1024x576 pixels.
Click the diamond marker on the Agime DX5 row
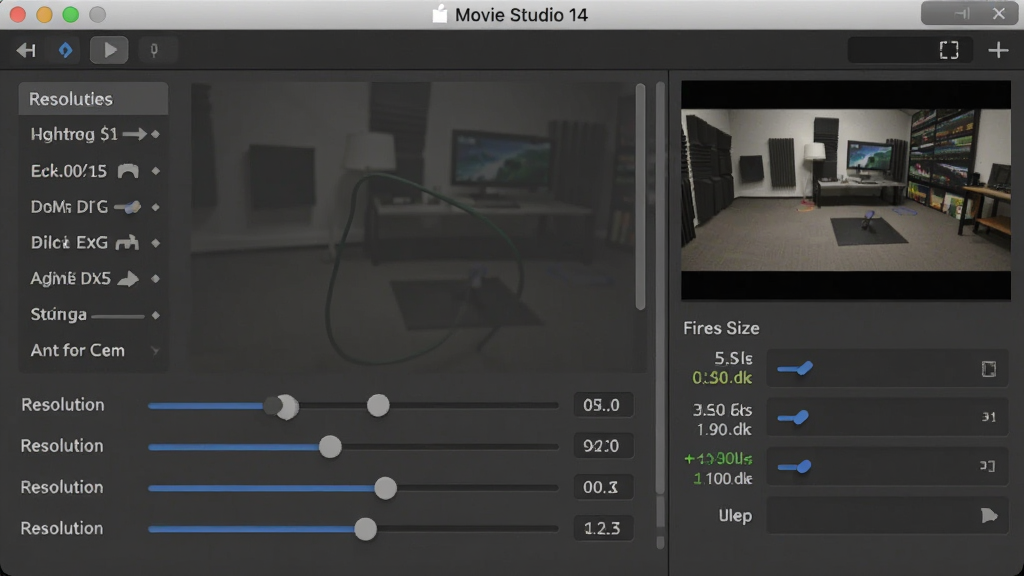(155, 279)
